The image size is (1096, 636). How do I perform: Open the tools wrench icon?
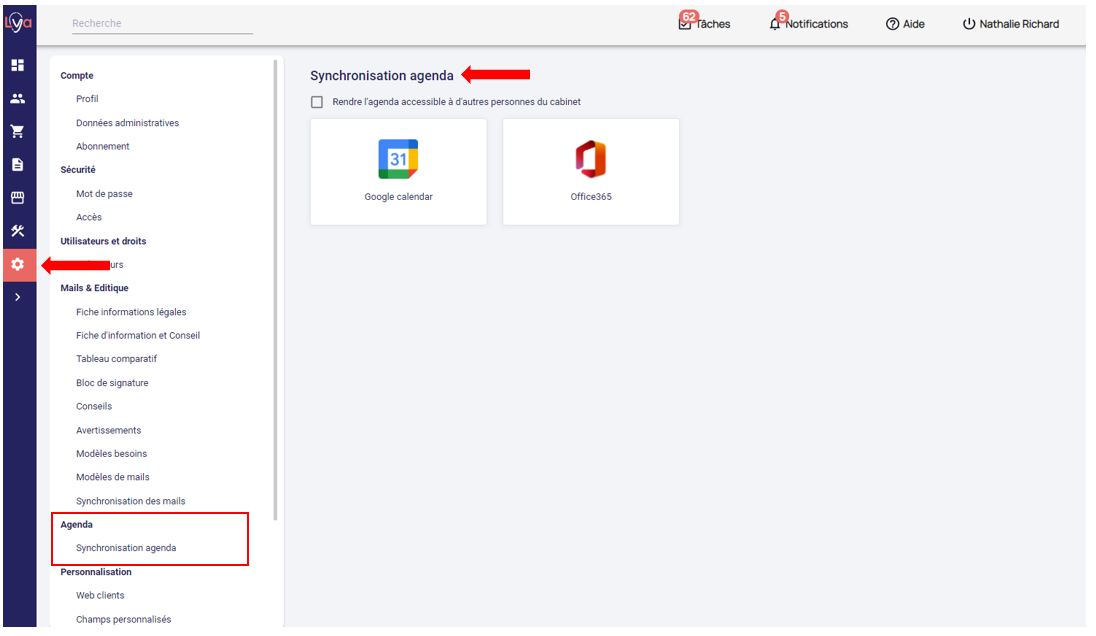[x=17, y=231]
